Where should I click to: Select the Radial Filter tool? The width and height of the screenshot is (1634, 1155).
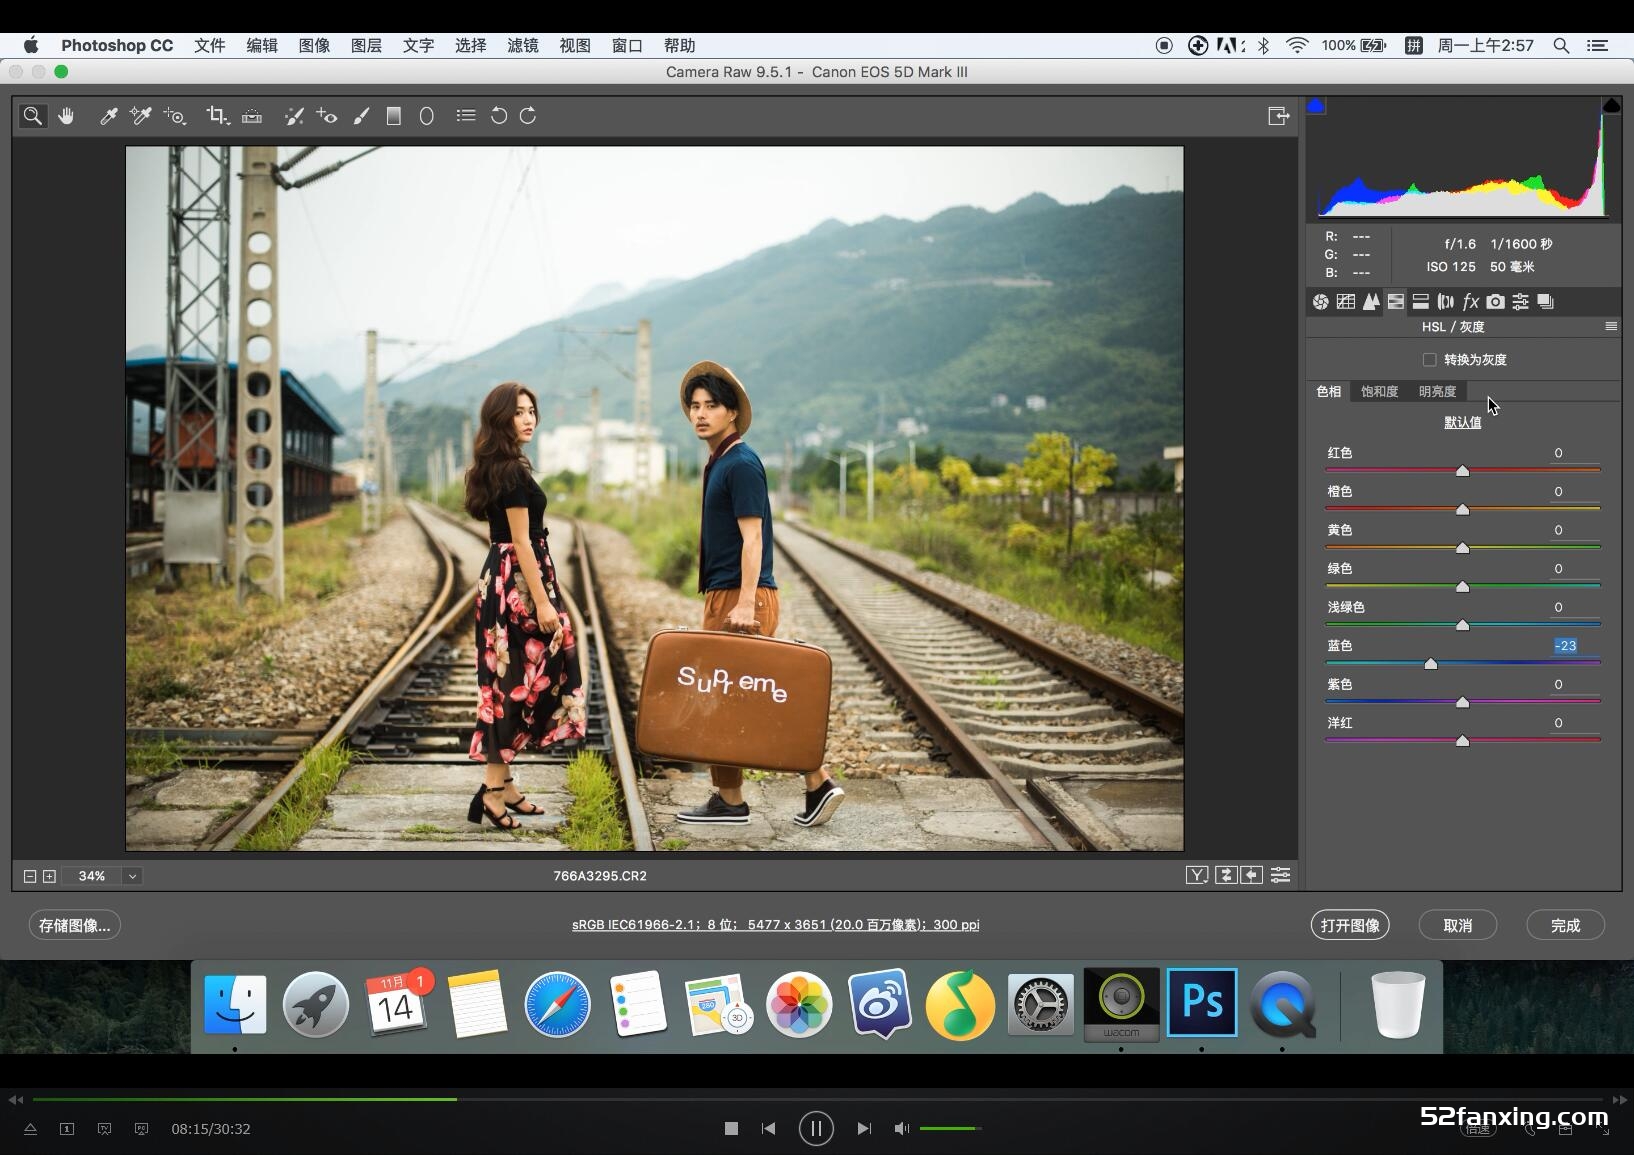tap(426, 116)
